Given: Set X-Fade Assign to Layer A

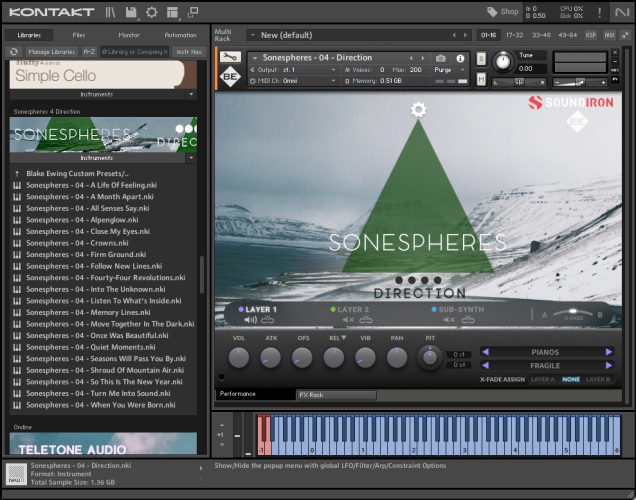Looking at the screenshot, I should [542, 379].
